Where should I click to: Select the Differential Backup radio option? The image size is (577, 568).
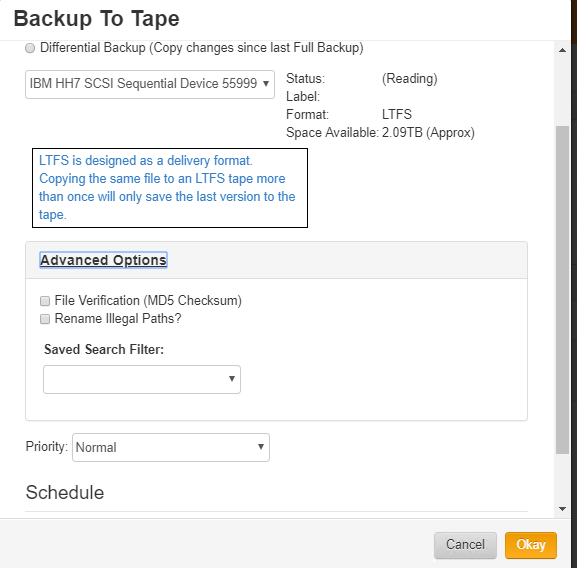30,48
